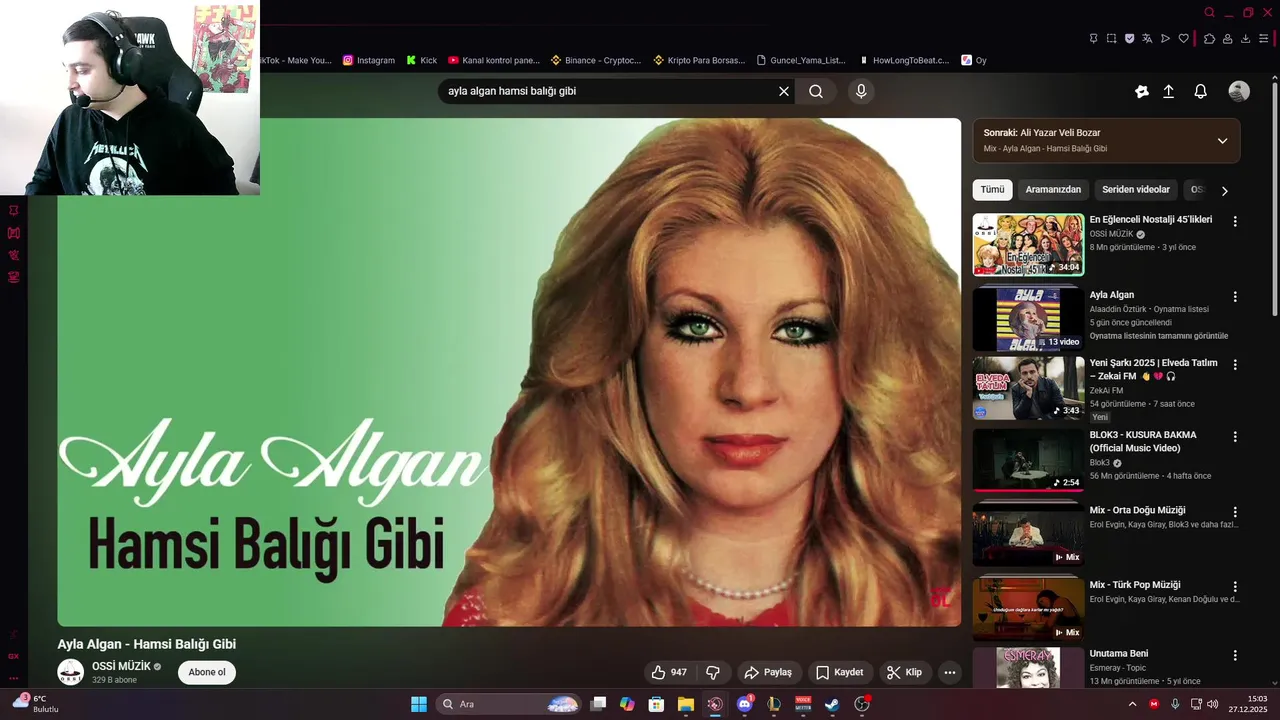Open OSSİ MÜZİK channel name link

(121, 666)
